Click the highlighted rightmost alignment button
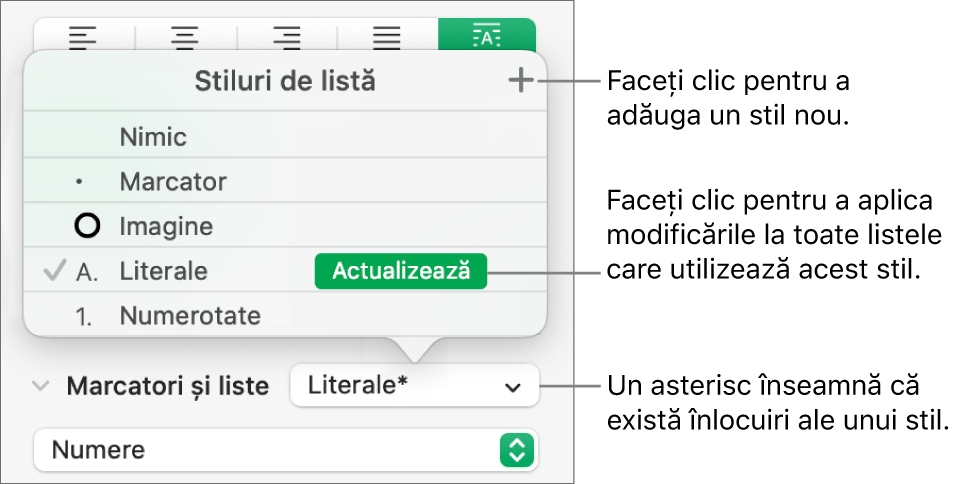Image resolution: width=960 pixels, height=484 pixels. click(x=486, y=38)
